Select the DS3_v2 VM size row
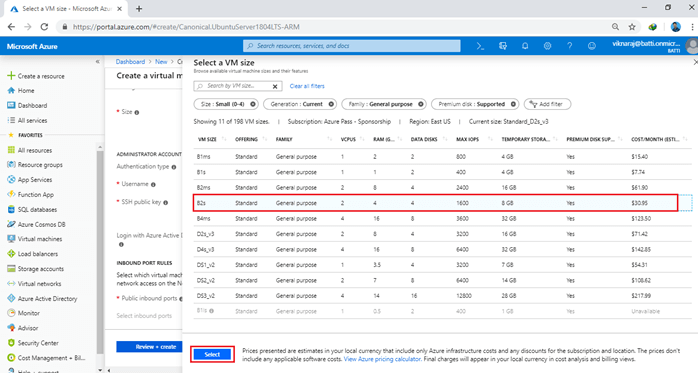698x373 pixels. point(442,296)
